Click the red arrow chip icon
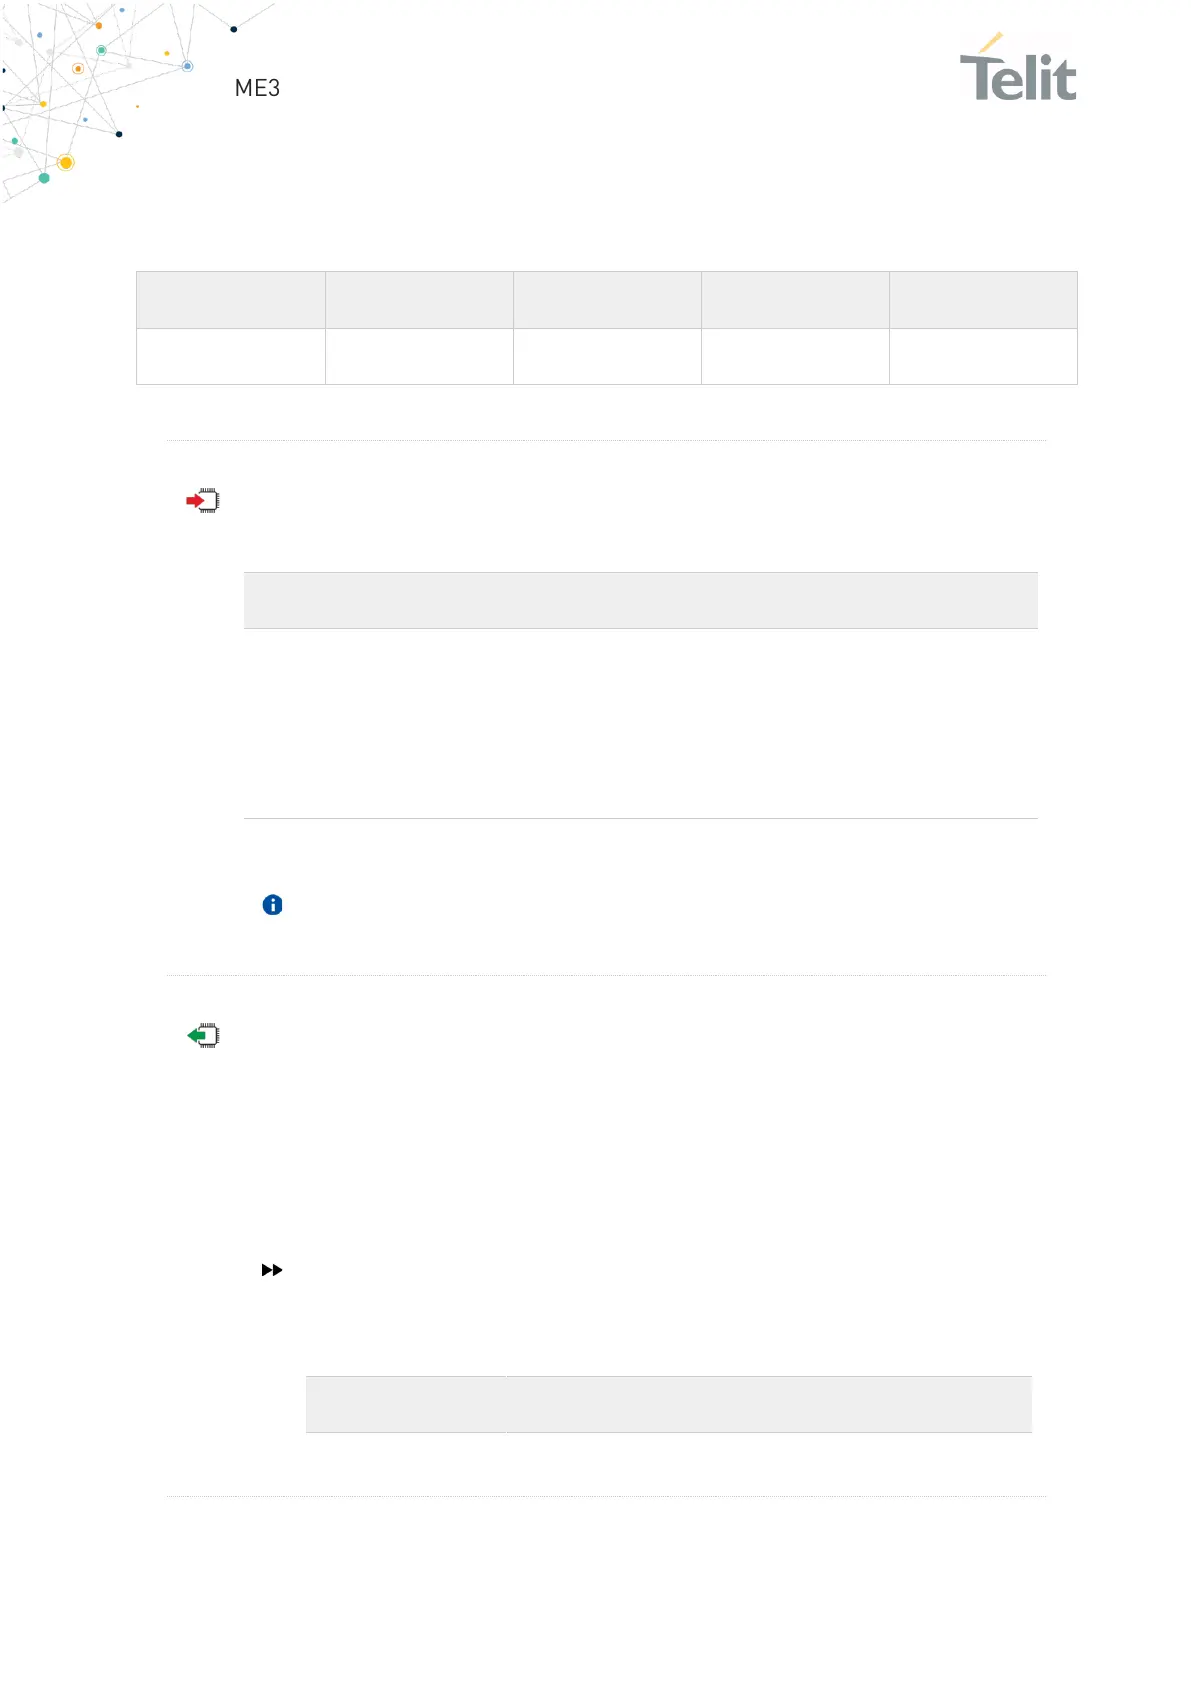Viewport: 1191px width, 1684px height. click(203, 500)
